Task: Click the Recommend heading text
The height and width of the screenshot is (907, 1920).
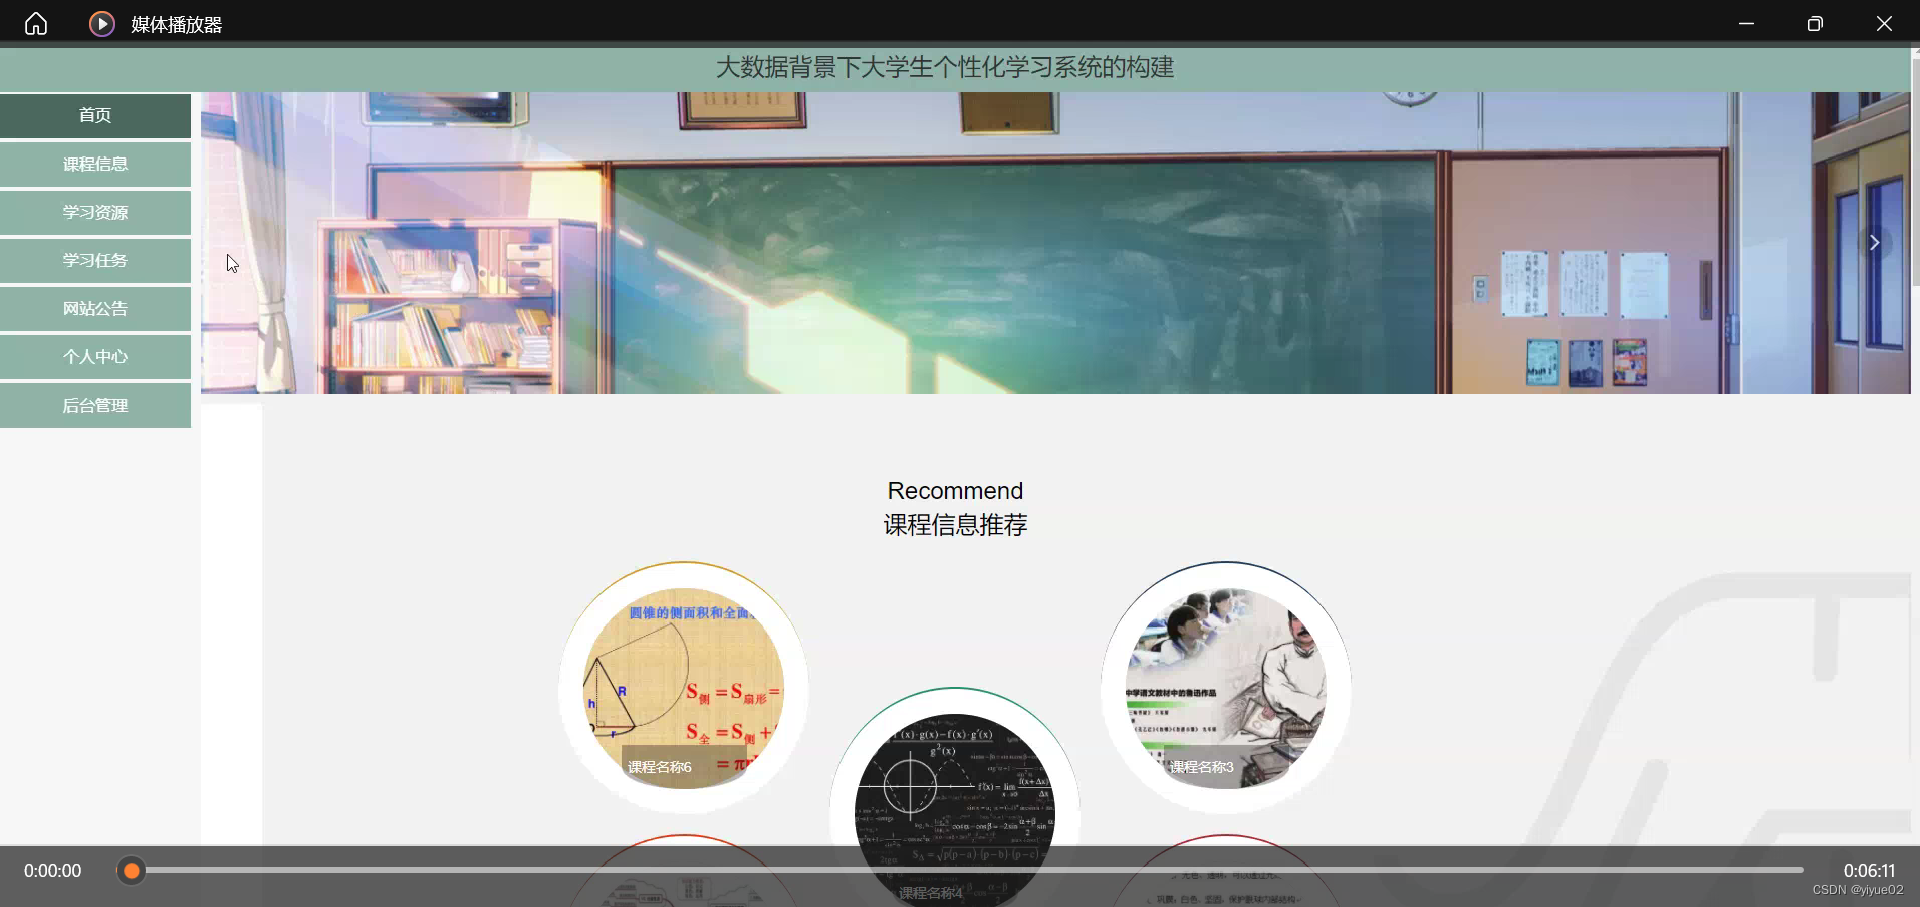Action: coord(955,491)
